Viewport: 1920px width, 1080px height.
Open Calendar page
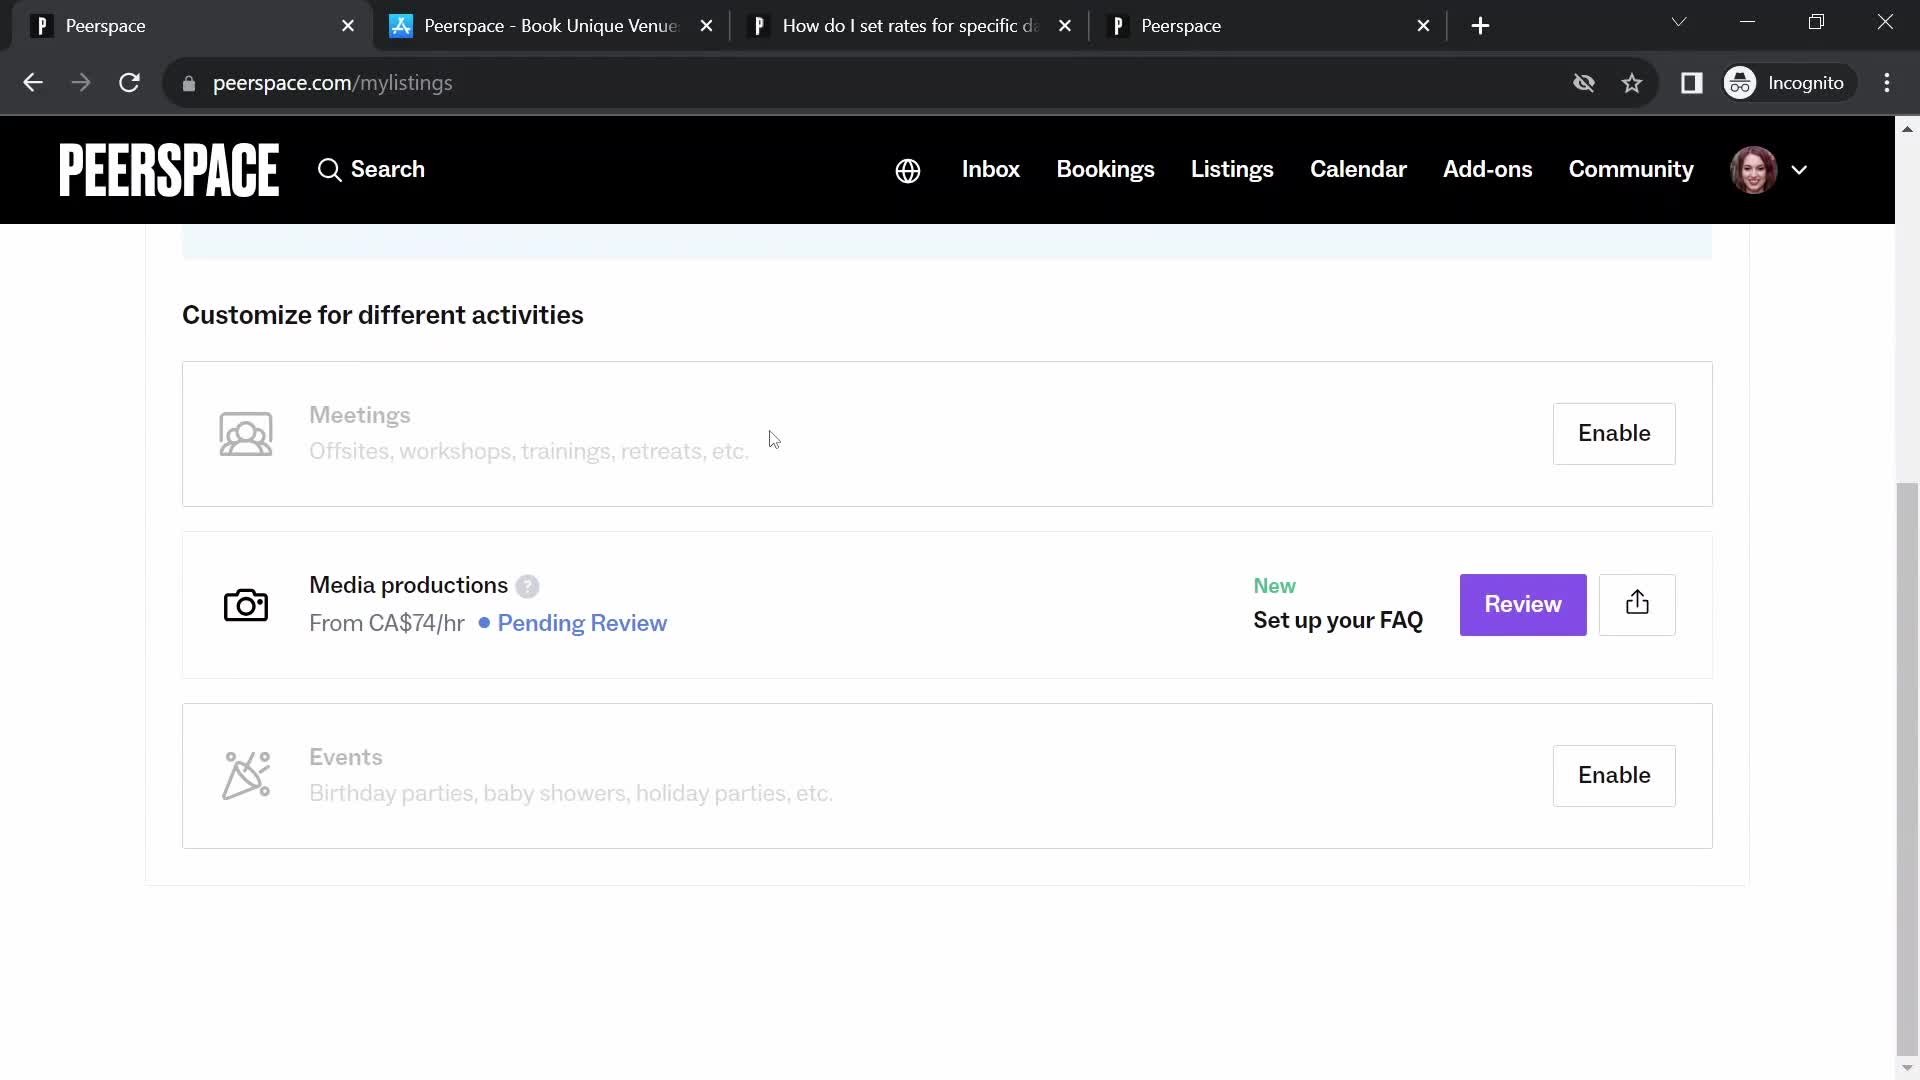pos(1358,170)
